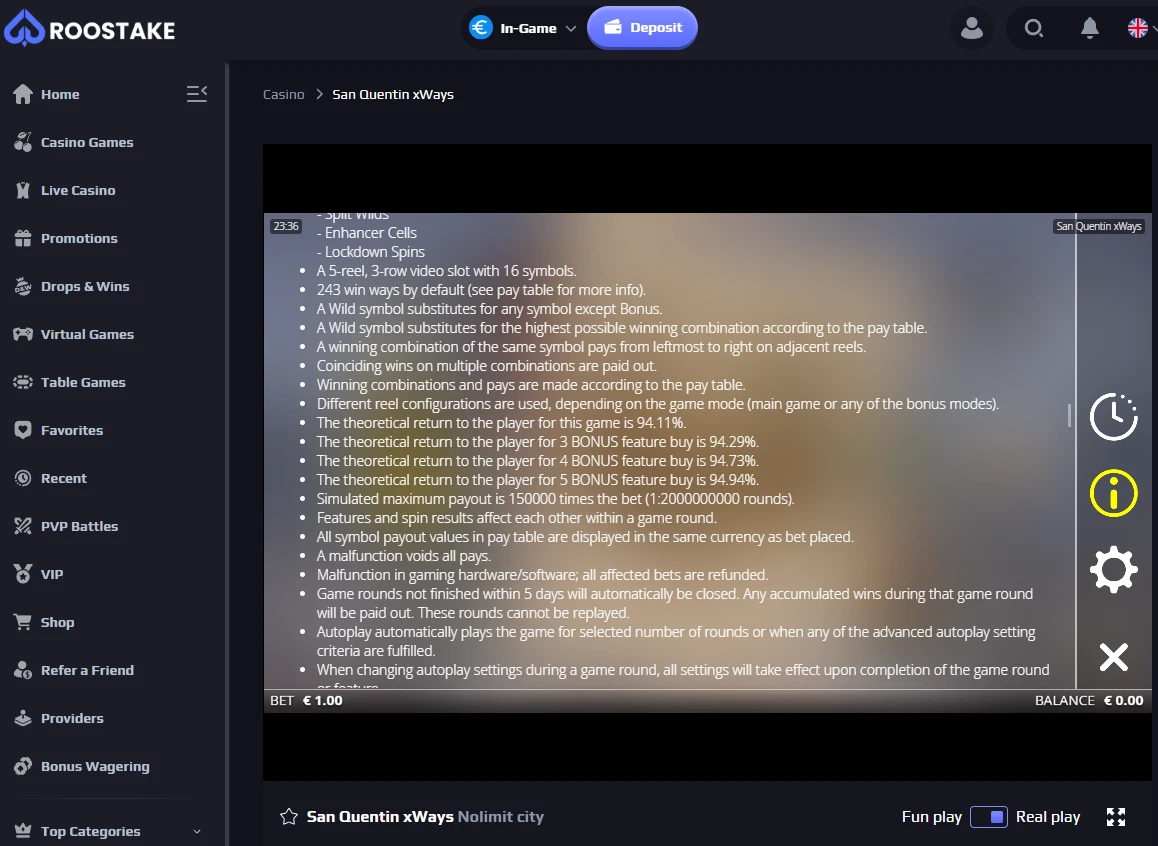The width and height of the screenshot is (1158, 846).
Task: Click the Favorites heart icon
Action: [23, 430]
